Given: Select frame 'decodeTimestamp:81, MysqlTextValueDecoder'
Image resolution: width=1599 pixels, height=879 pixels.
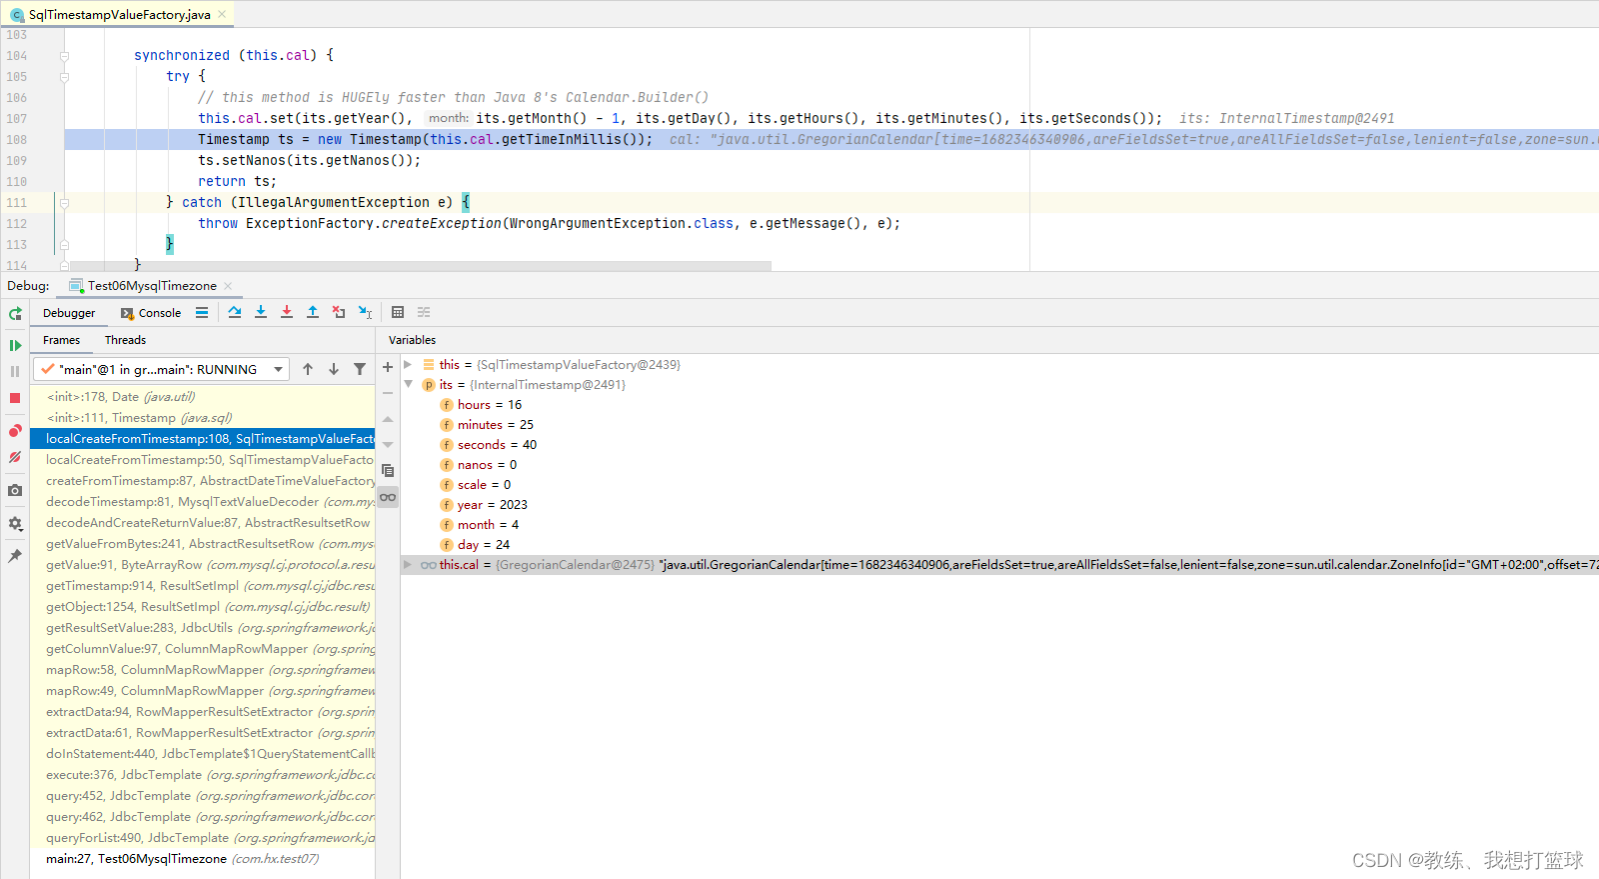Looking at the screenshot, I should coord(203,502).
